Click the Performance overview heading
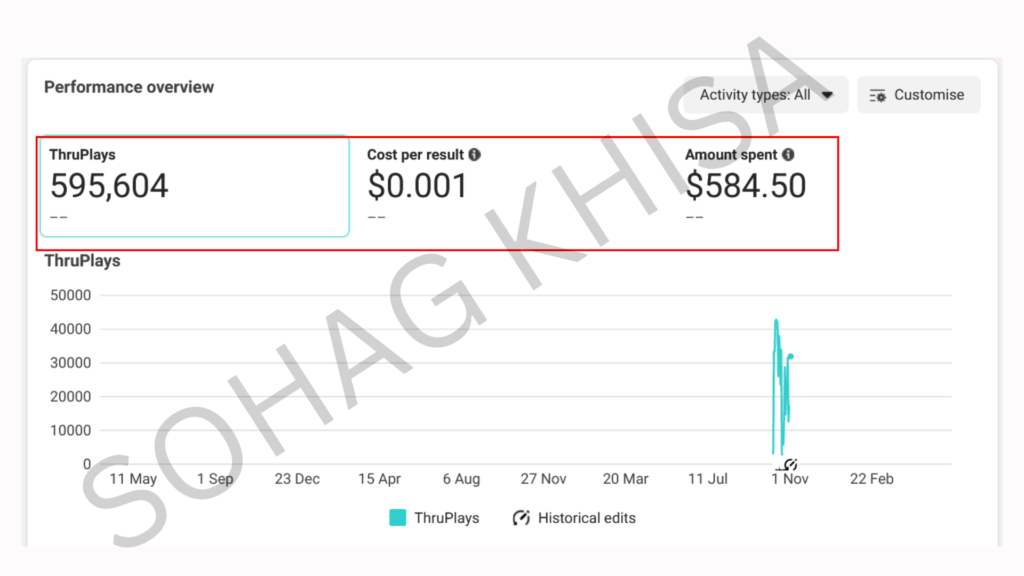The width and height of the screenshot is (1024, 576). point(129,87)
